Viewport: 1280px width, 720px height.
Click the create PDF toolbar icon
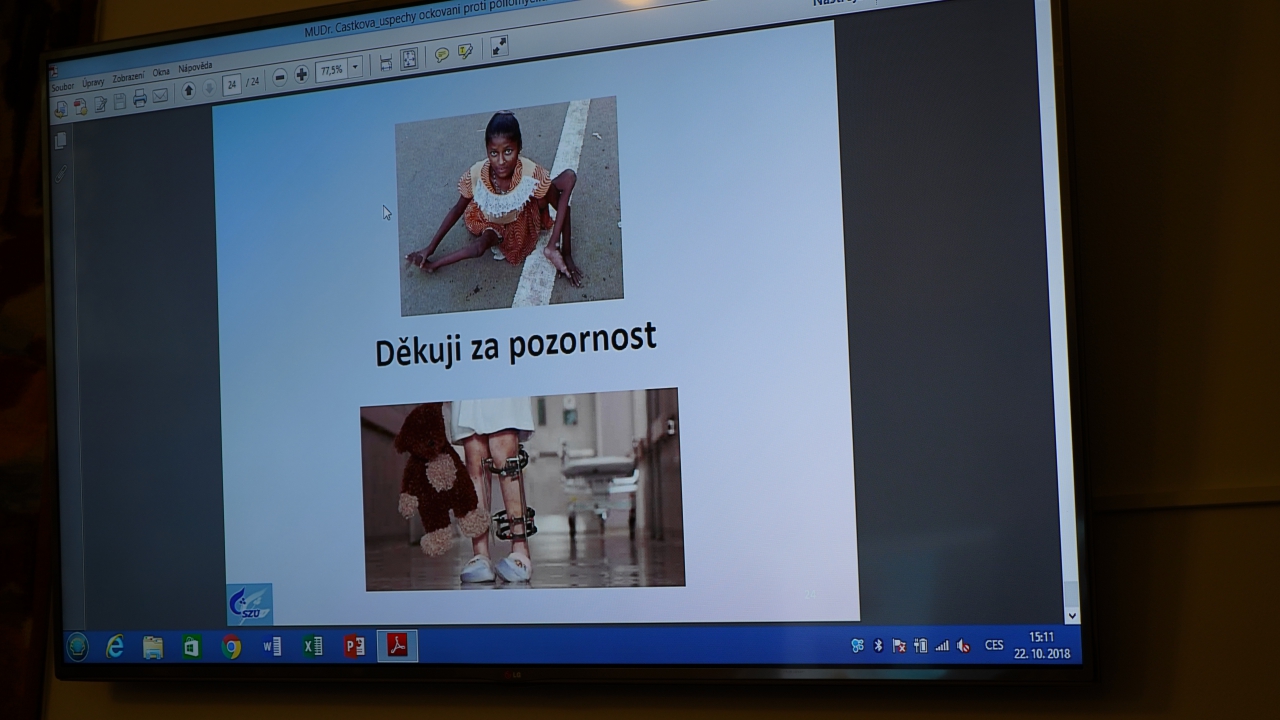tap(80, 106)
